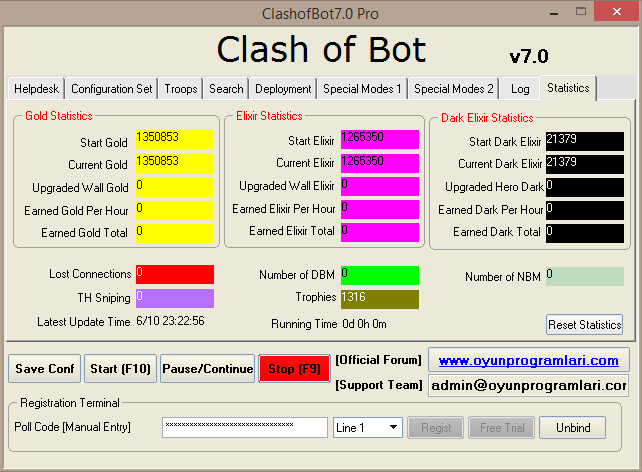Open the Line 1 dropdown
Viewport: 642px width, 472px height.
[x=368, y=428]
